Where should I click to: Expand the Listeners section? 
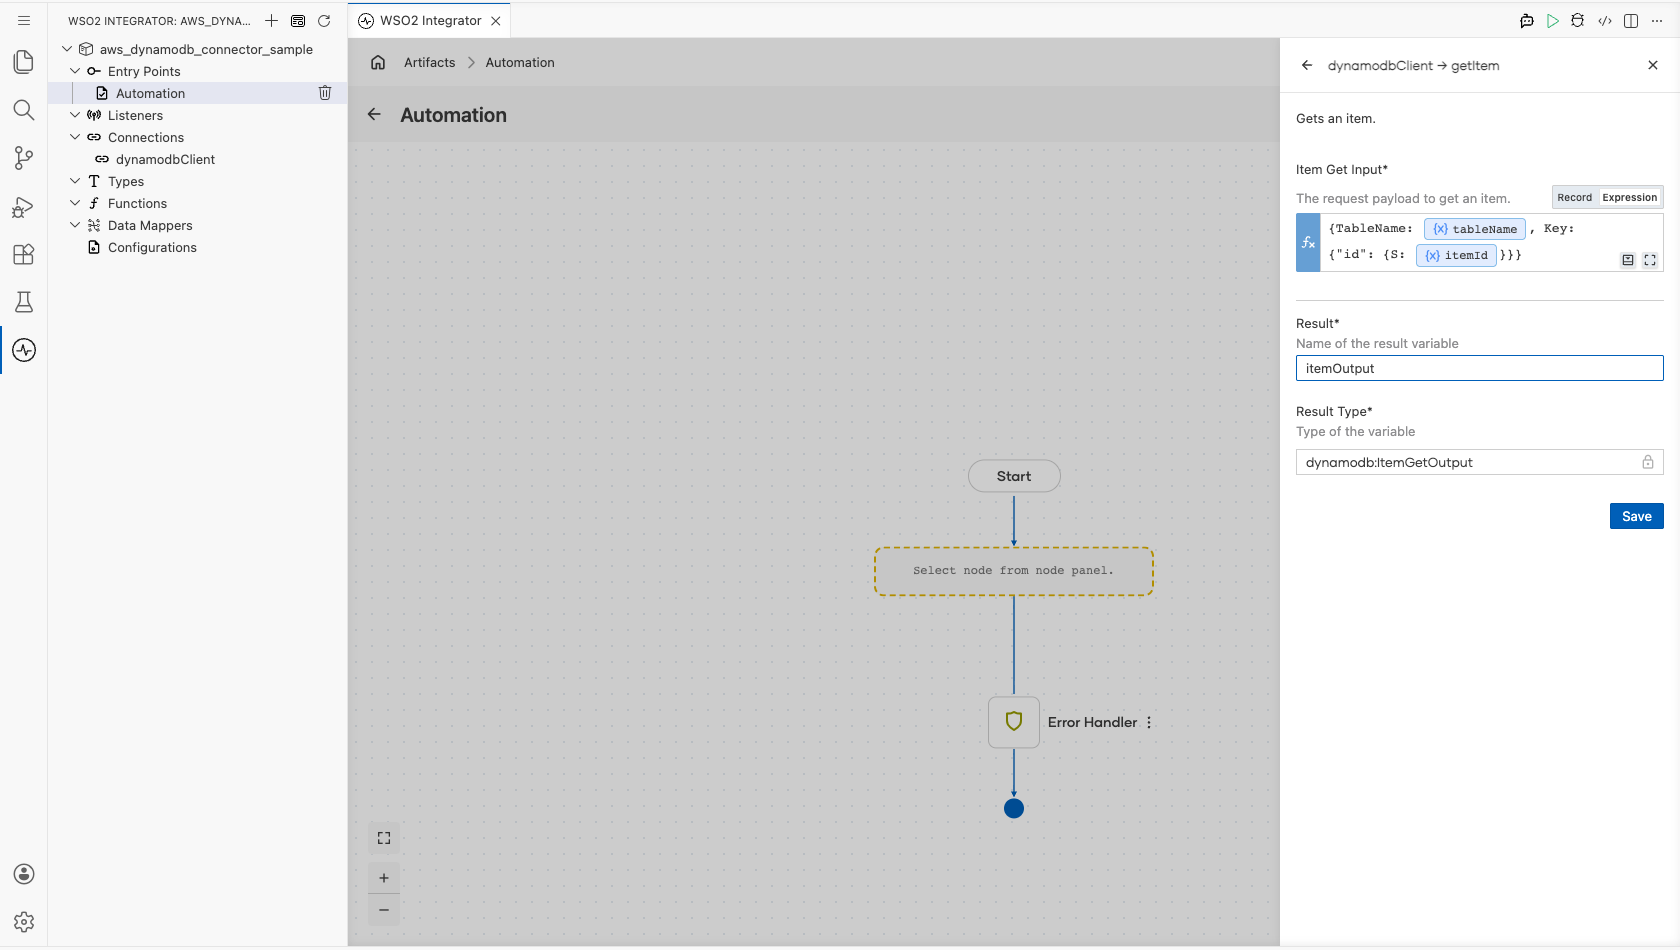[75, 115]
